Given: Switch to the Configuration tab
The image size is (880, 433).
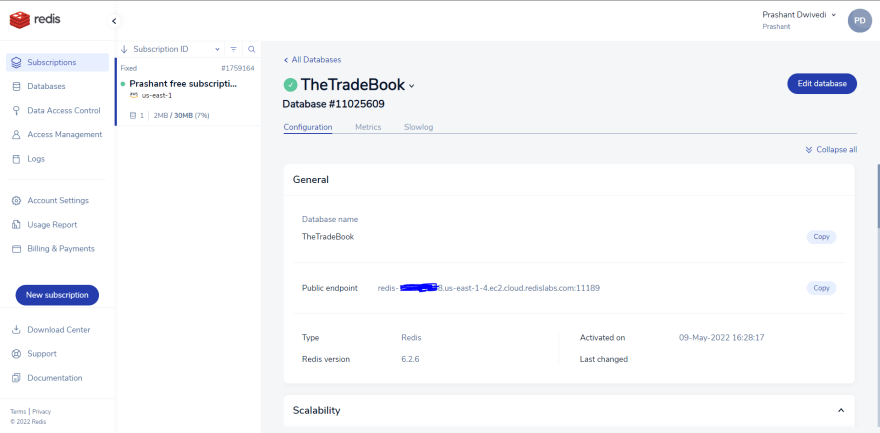Looking at the screenshot, I should click(308, 127).
